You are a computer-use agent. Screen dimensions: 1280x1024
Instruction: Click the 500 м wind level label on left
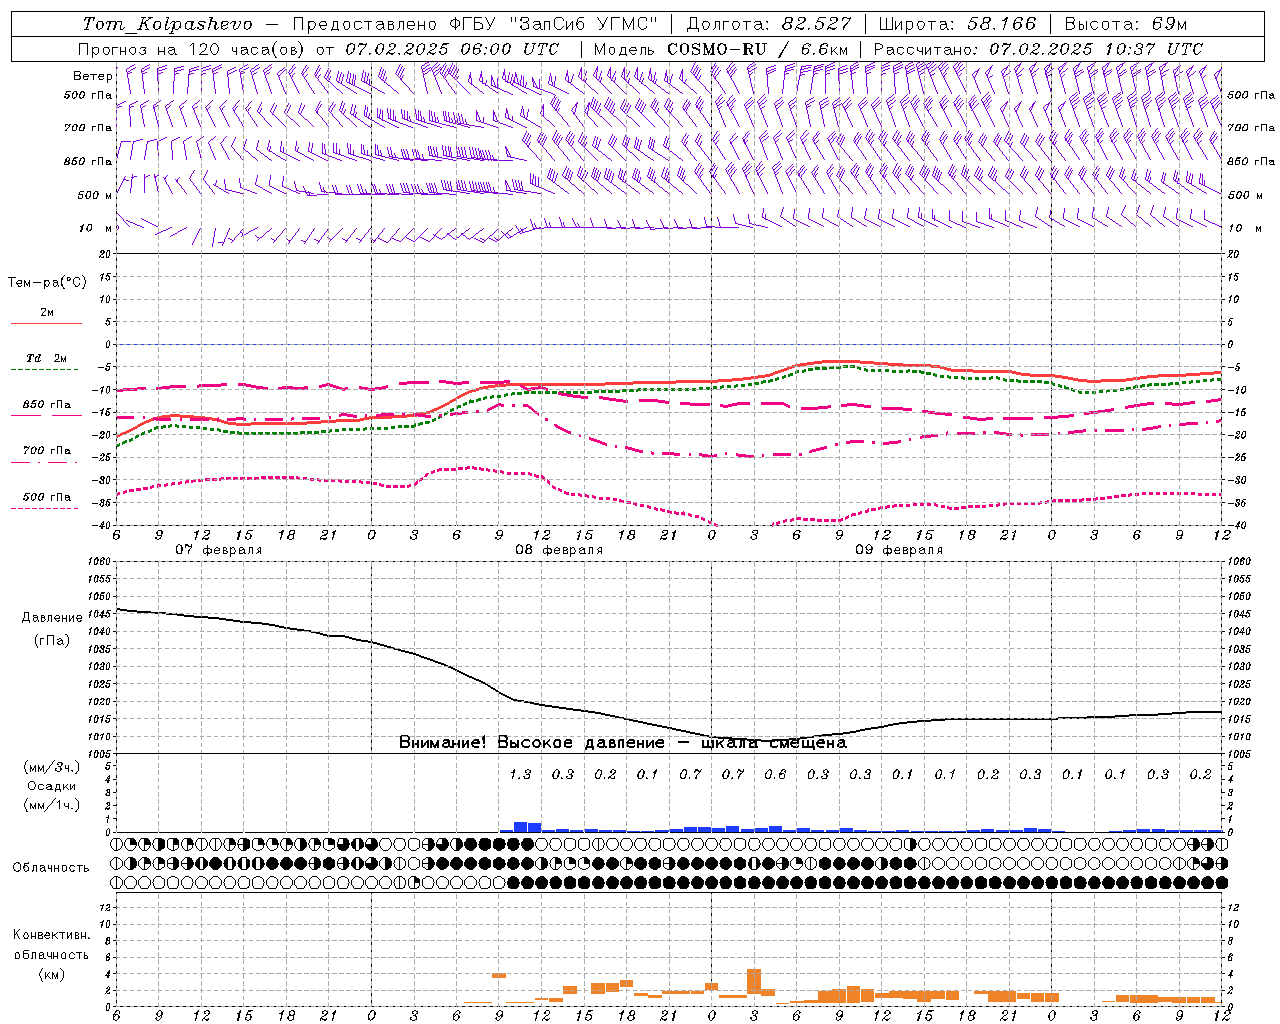point(95,196)
